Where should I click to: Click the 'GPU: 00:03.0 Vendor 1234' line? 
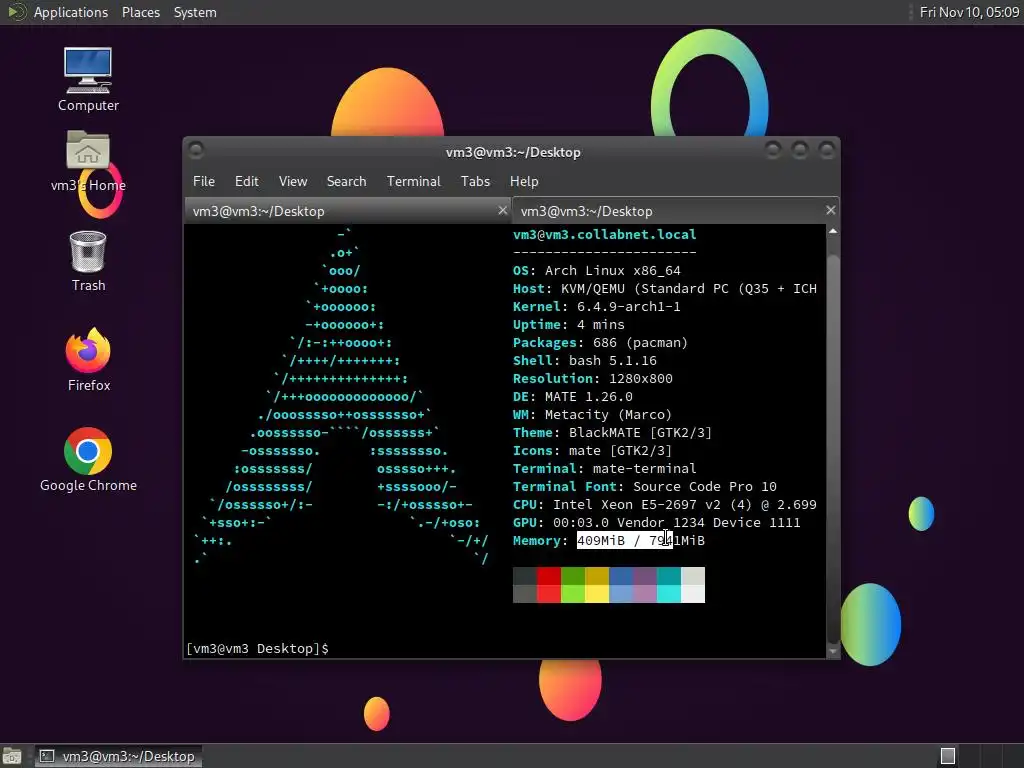point(656,522)
